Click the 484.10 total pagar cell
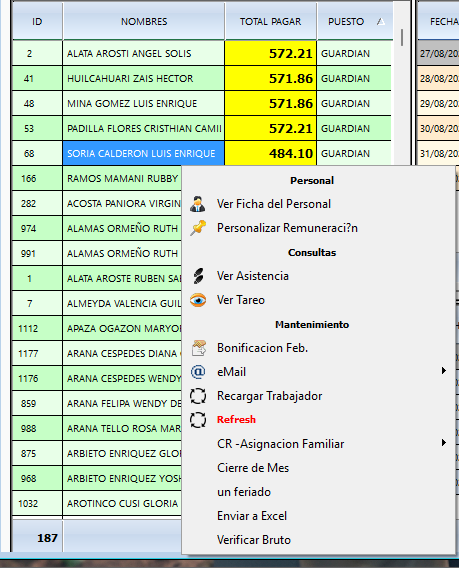This screenshot has height=570, width=459. [270, 153]
